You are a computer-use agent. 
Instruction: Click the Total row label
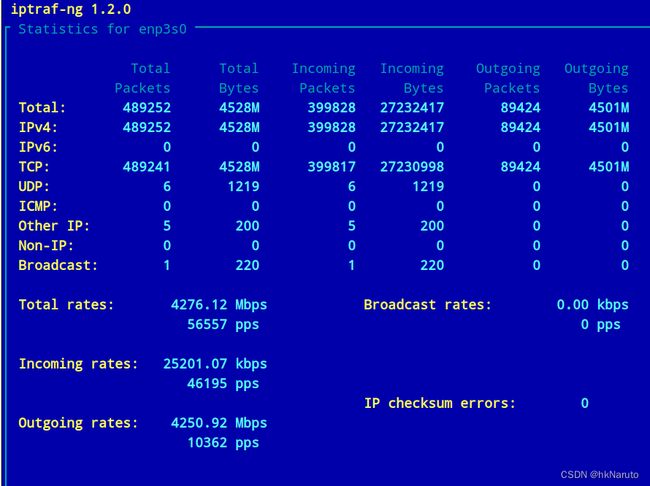(x=42, y=108)
